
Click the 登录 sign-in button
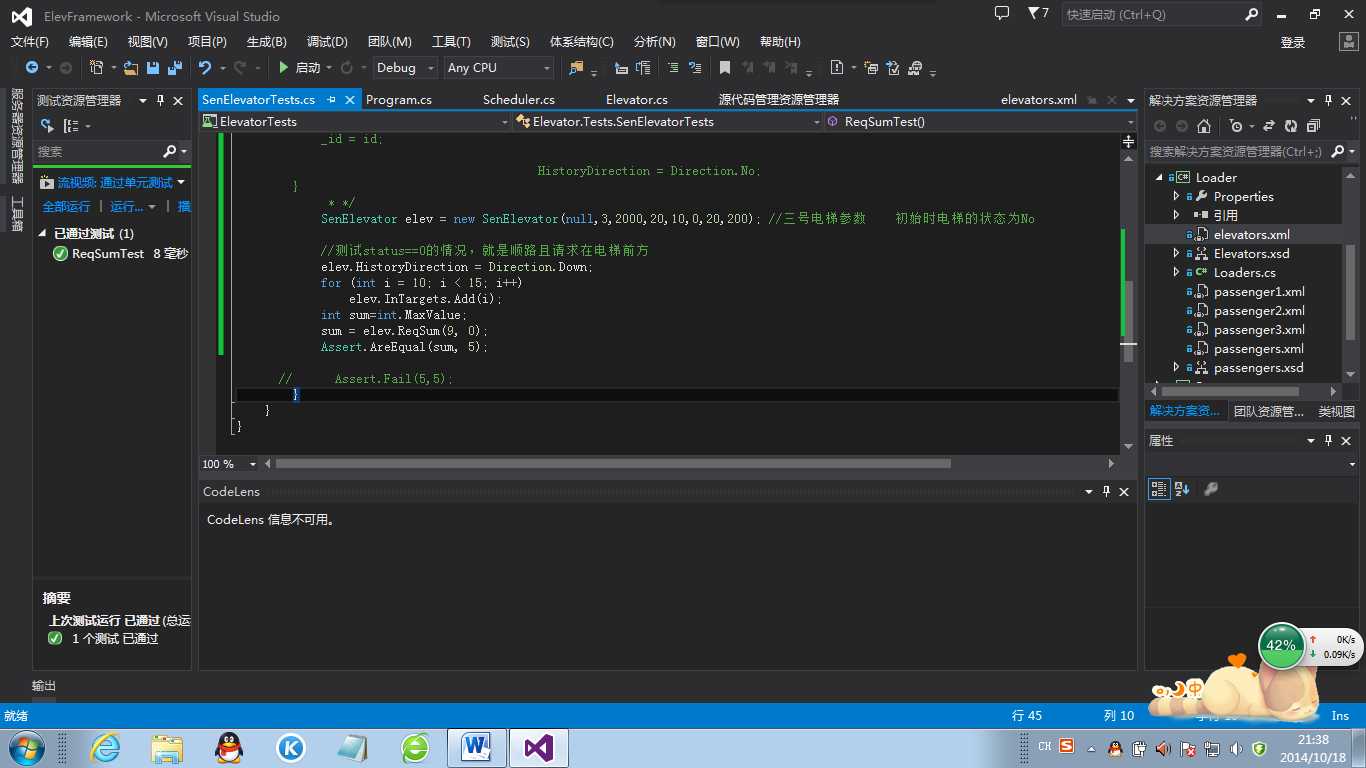click(x=1293, y=42)
